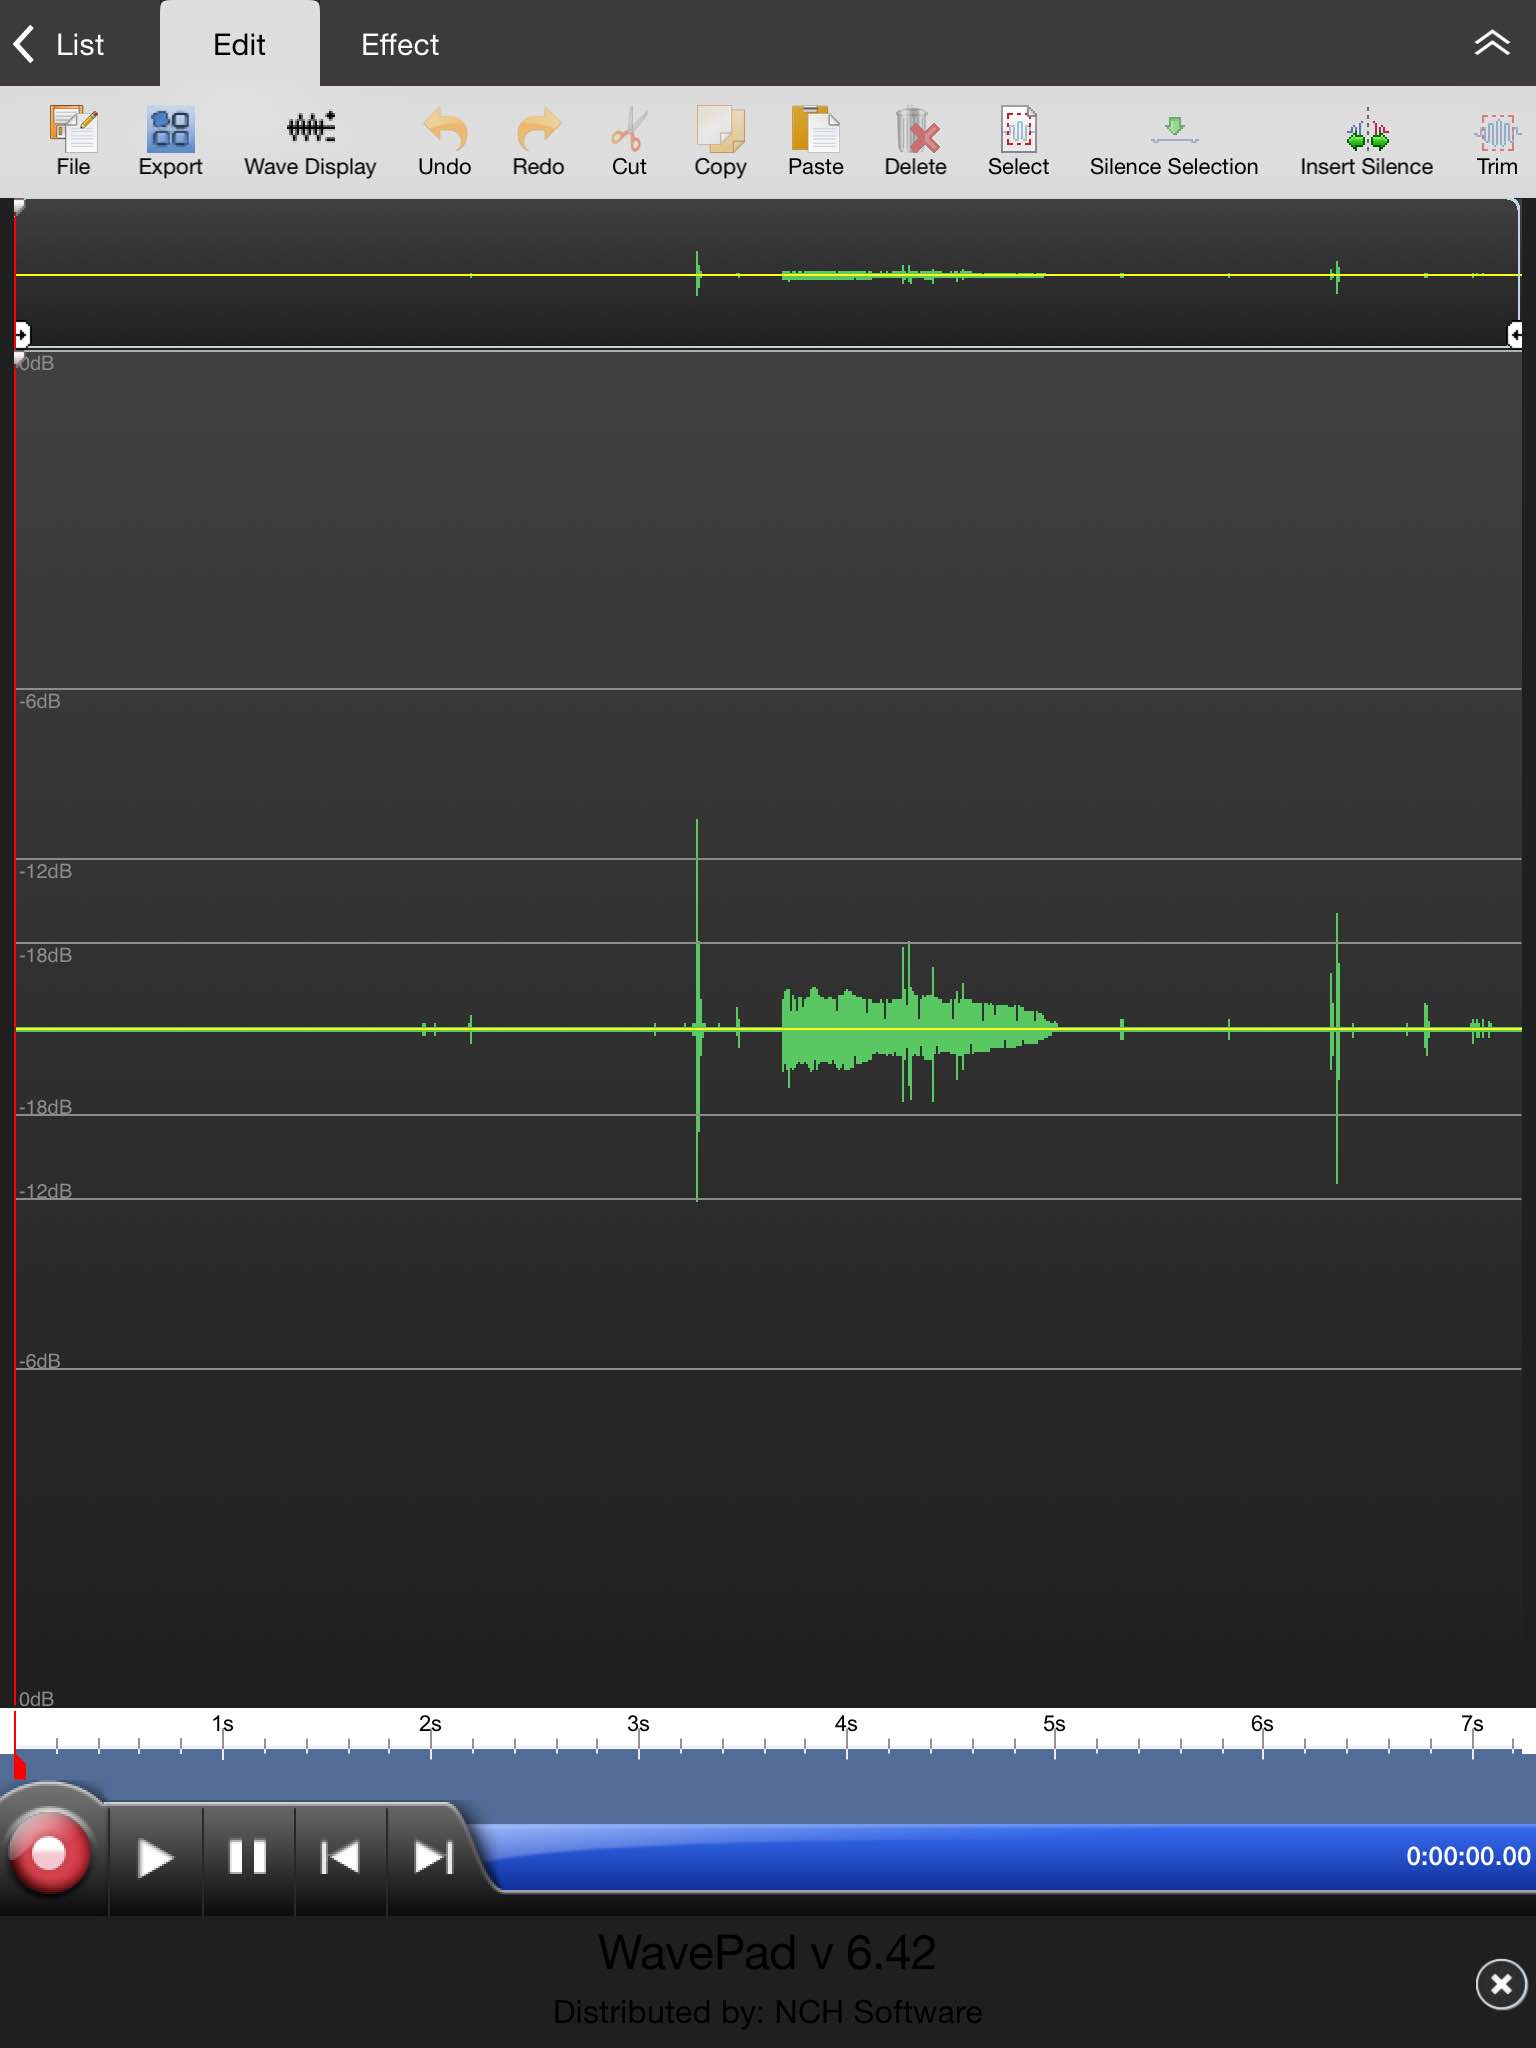Redo the last action
Screen dimensions: 1536x2048
tap(538, 141)
